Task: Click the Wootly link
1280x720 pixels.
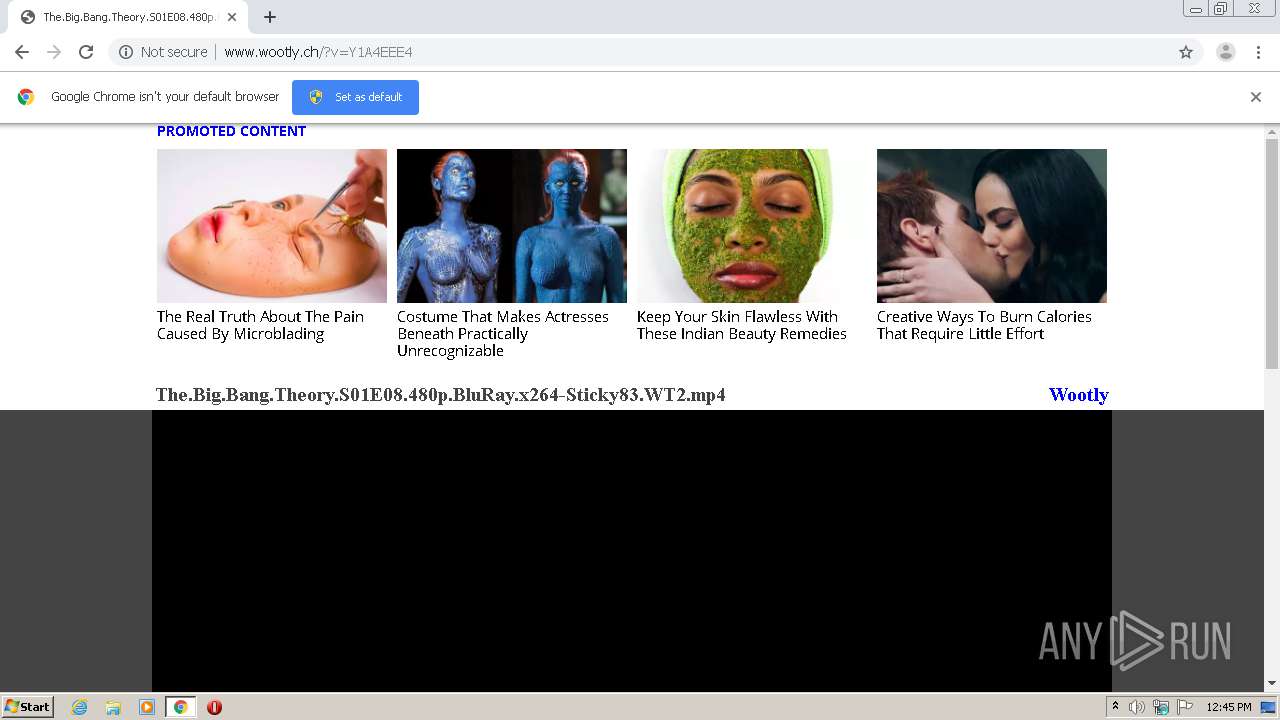Action: coord(1078,395)
